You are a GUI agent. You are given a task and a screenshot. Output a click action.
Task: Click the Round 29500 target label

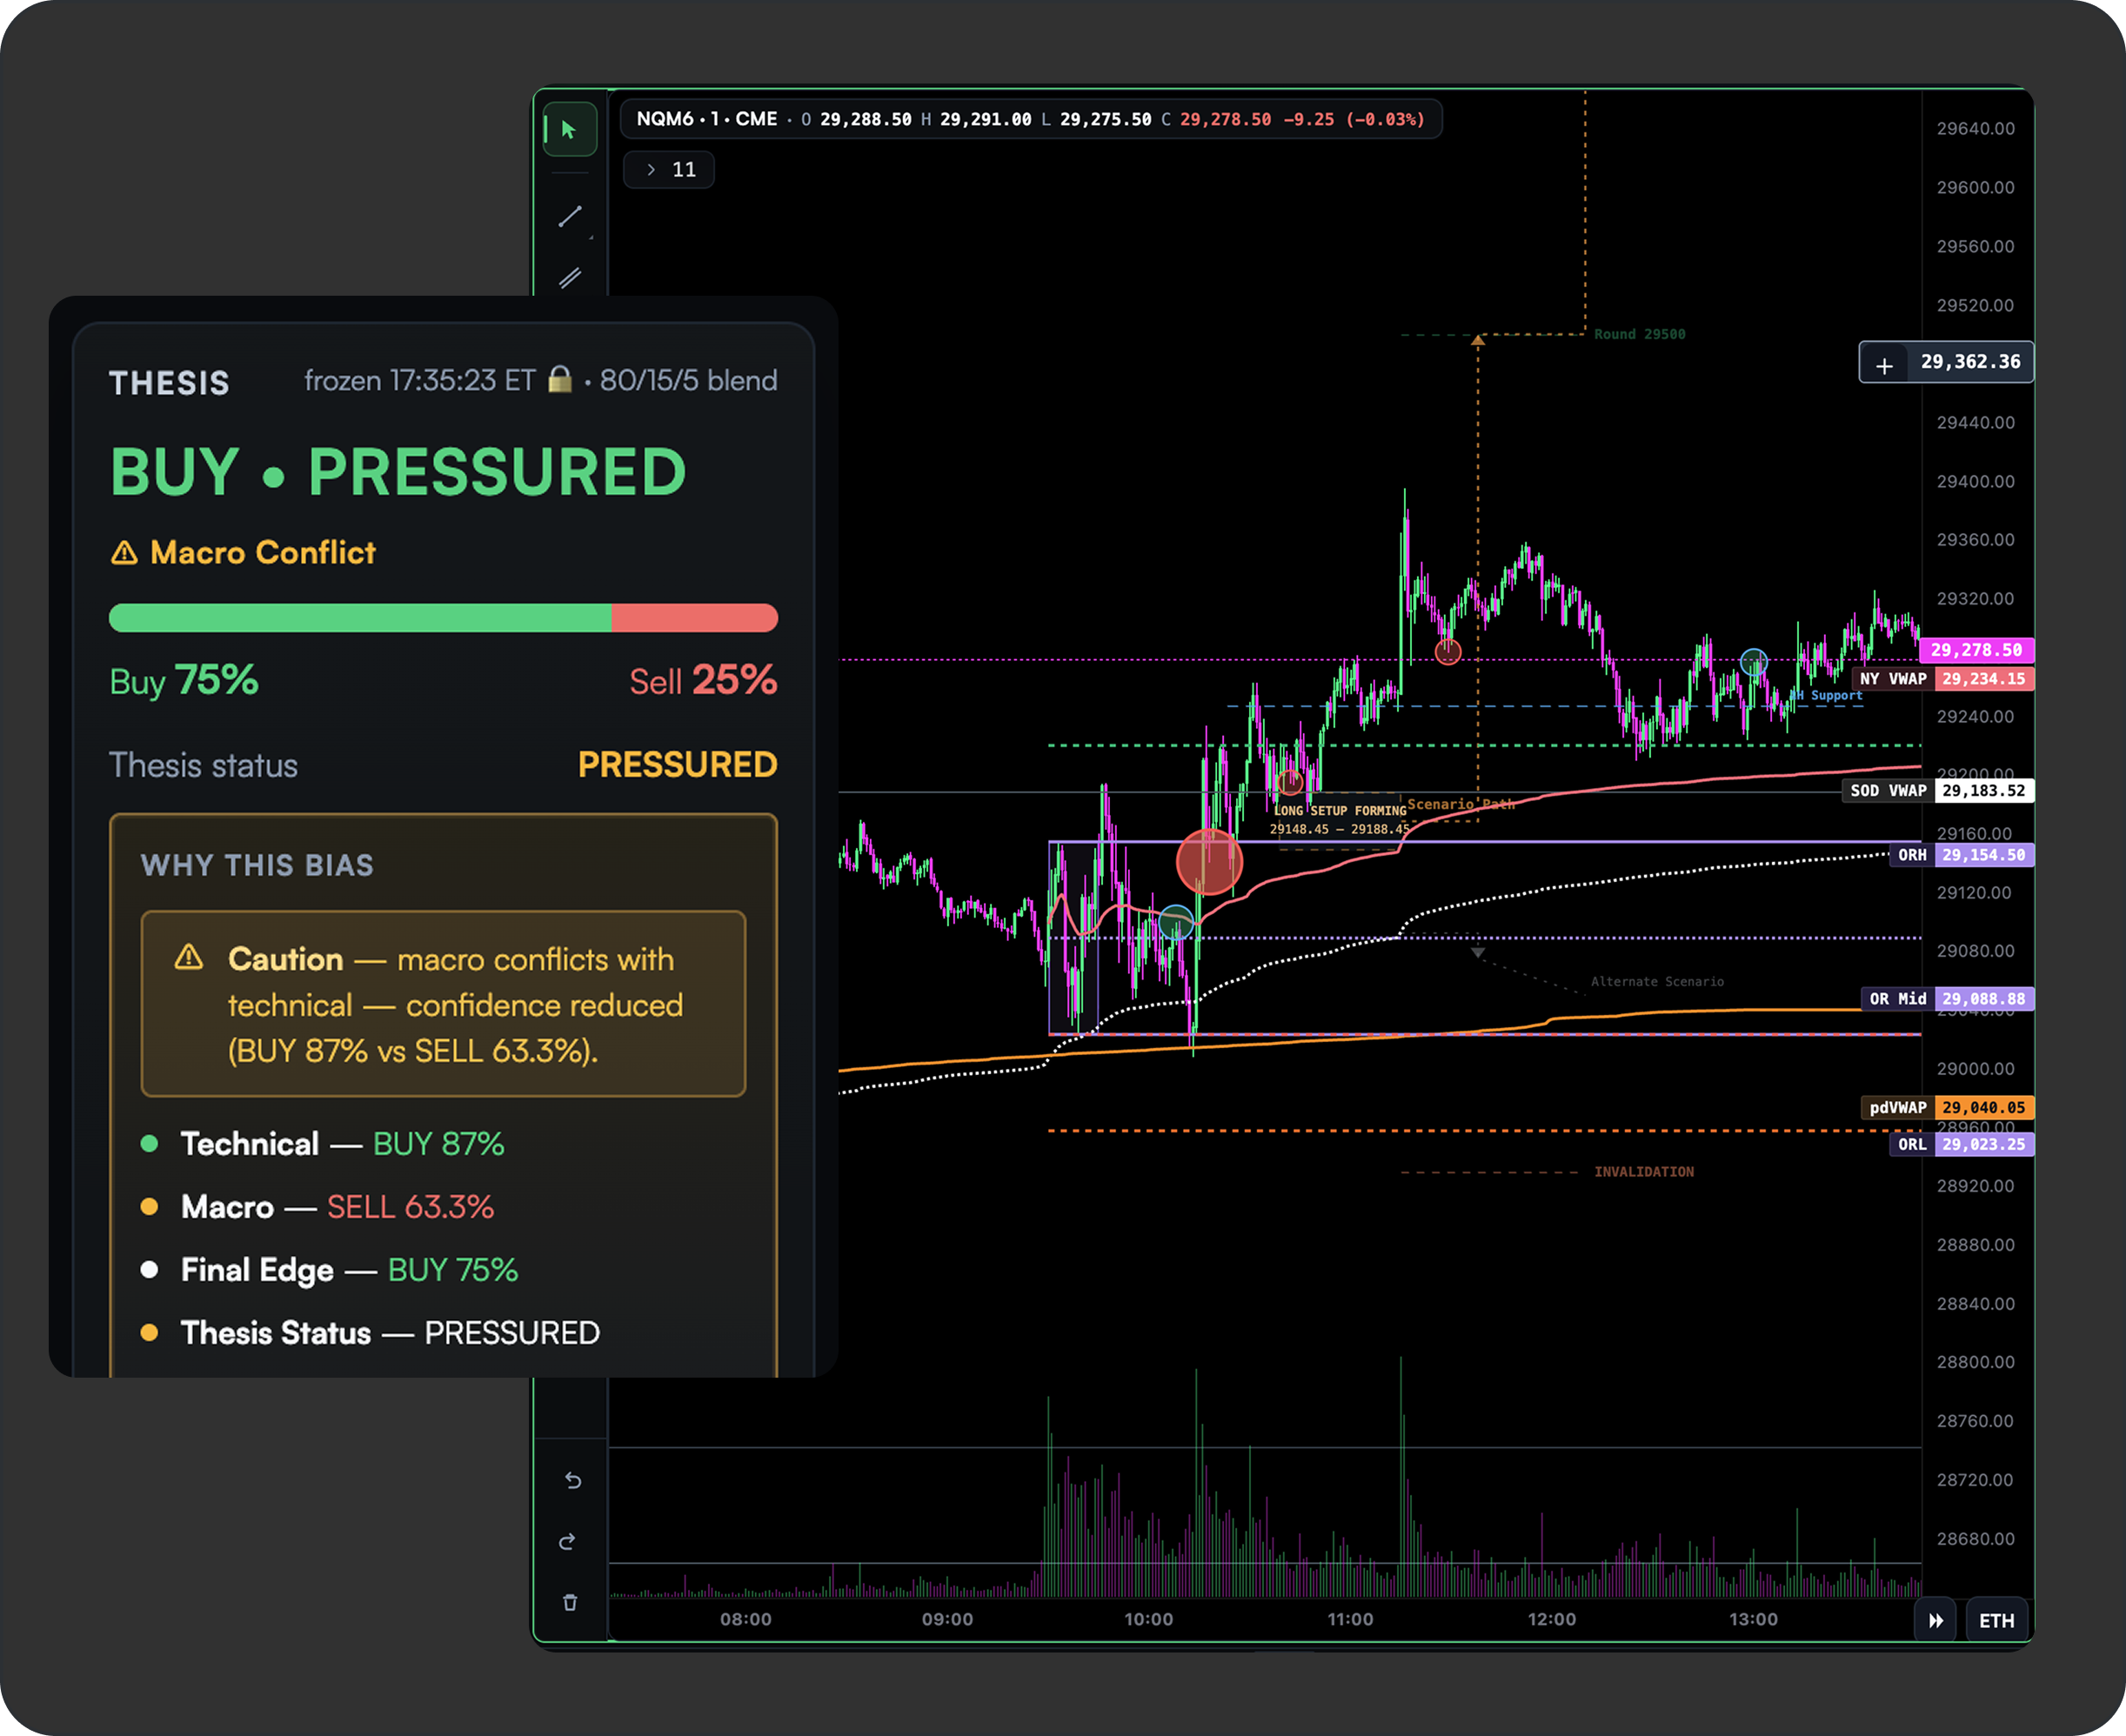(x=1640, y=334)
